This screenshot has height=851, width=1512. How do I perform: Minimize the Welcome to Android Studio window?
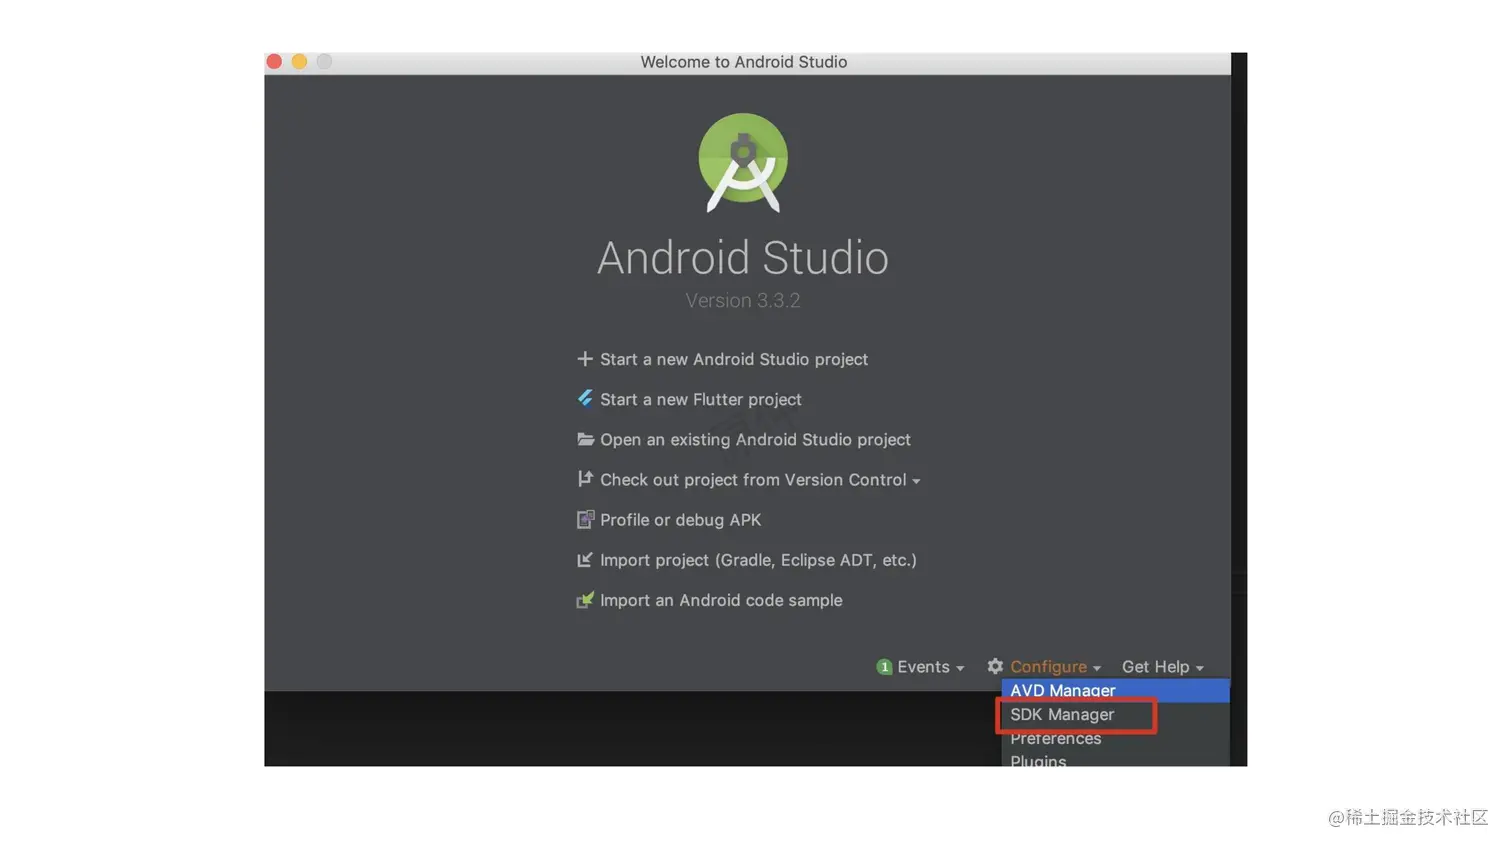[299, 62]
